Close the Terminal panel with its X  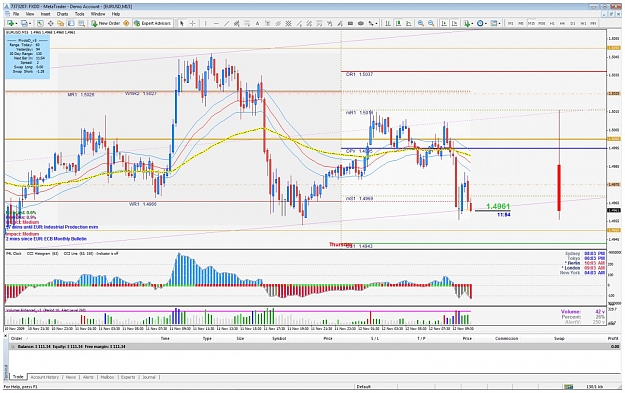(6, 336)
